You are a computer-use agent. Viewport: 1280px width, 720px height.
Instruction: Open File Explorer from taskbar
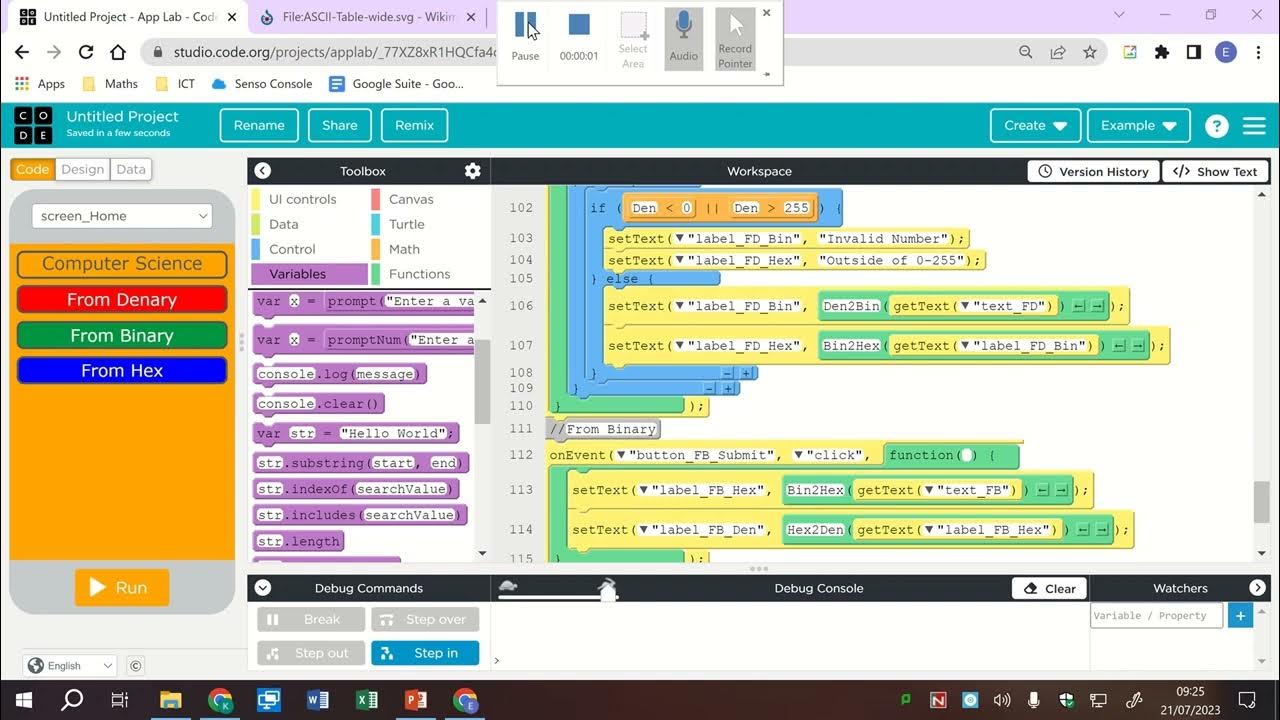coord(171,700)
